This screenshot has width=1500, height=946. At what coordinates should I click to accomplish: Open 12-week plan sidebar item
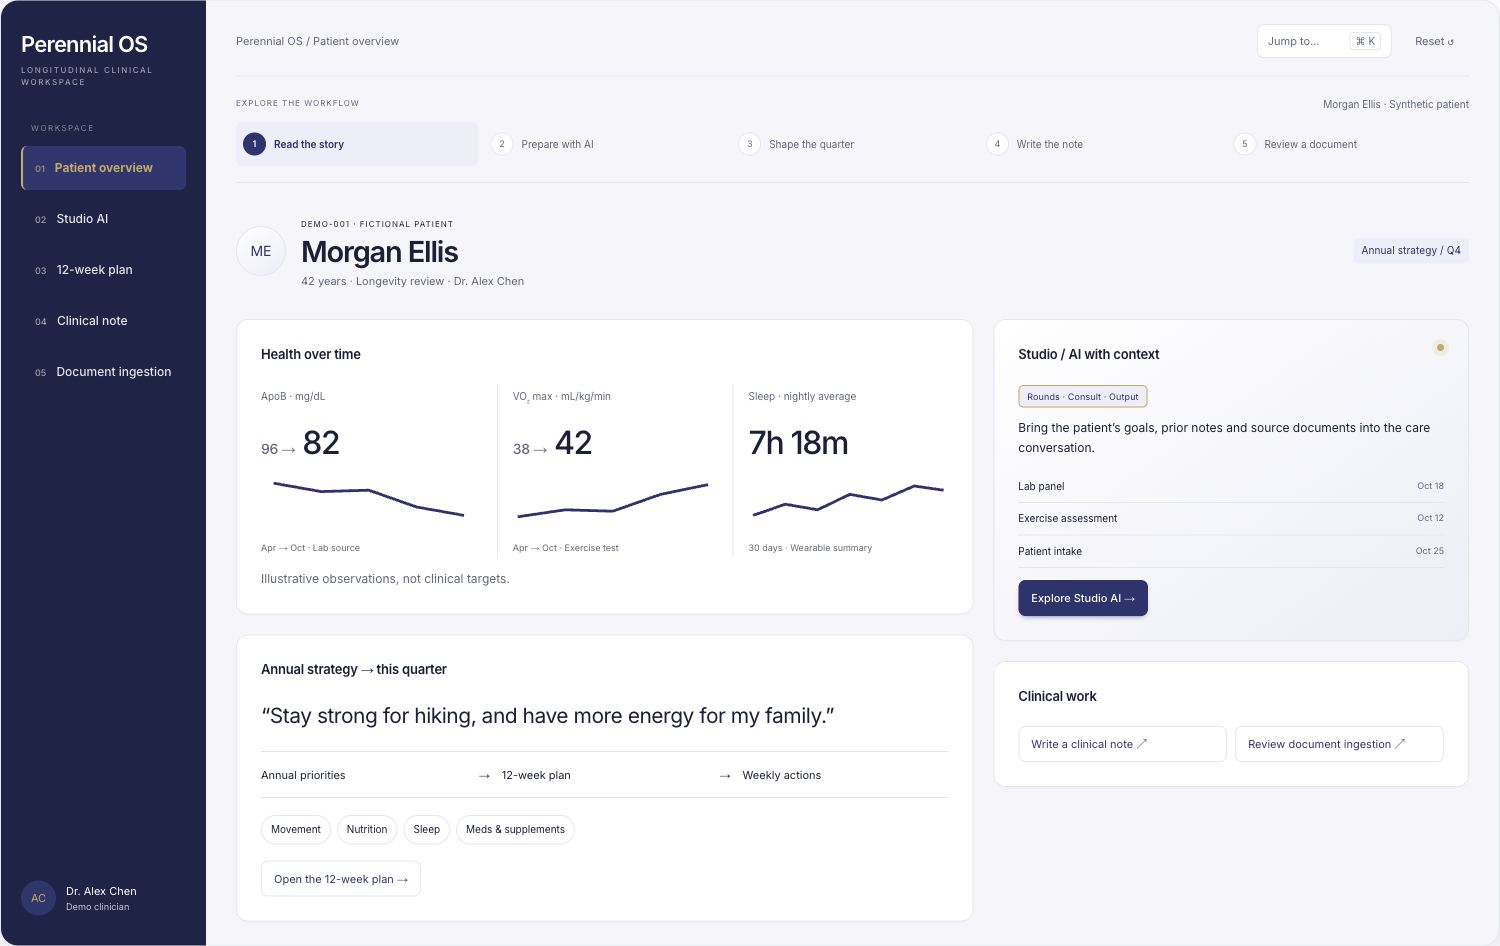104,270
